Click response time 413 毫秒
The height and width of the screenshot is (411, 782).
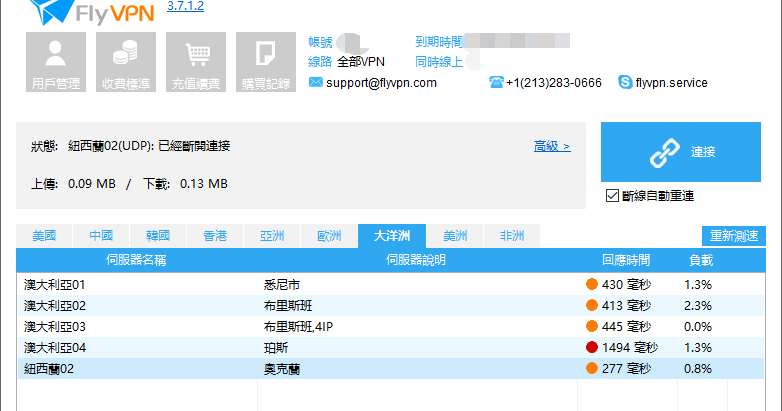tap(626, 306)
